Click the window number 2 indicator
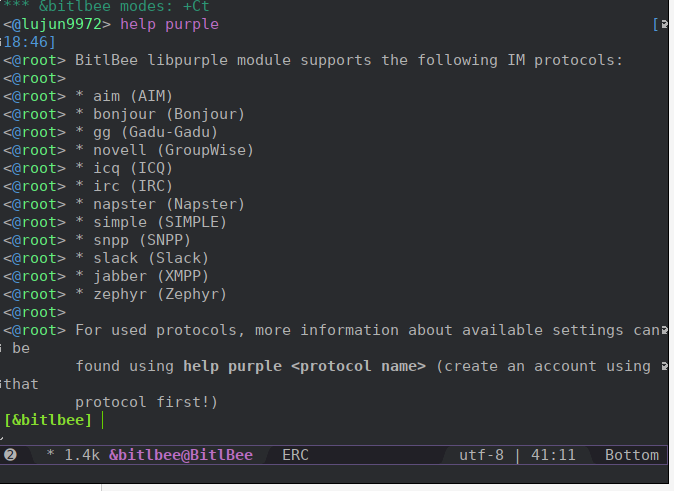The image size is (674, 491). pyautogui.click(x=11, y=455)
